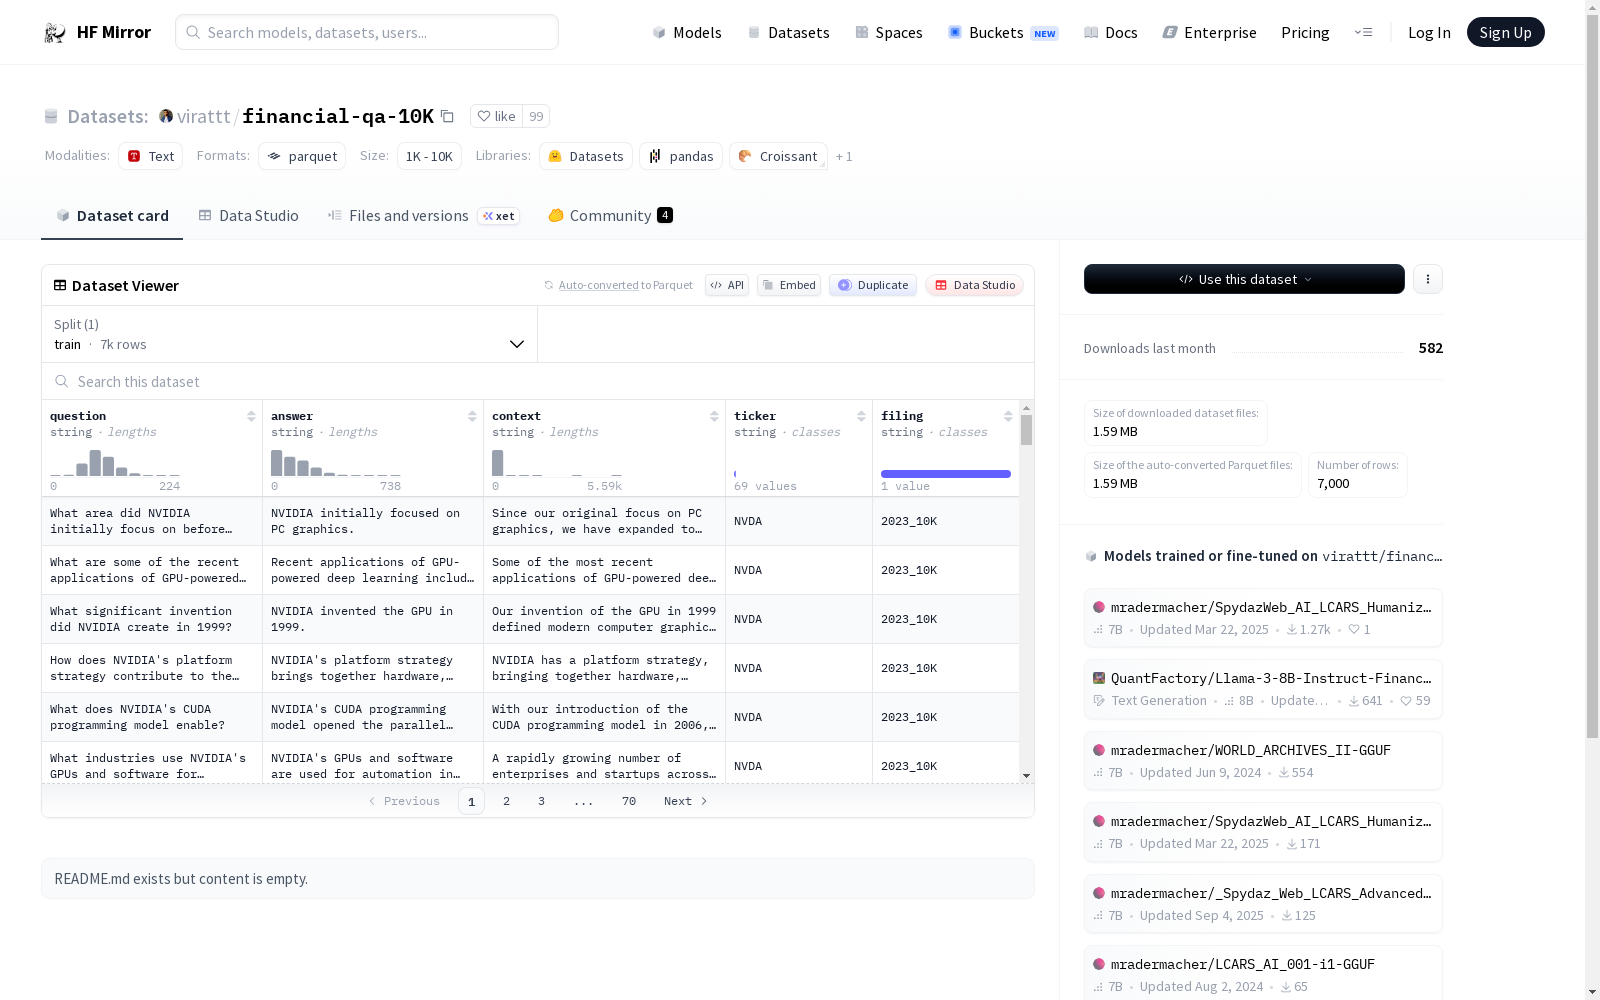1600x1000 pixels.
Task: Click the parquet format tag
Action: click(x=302, y=156)
